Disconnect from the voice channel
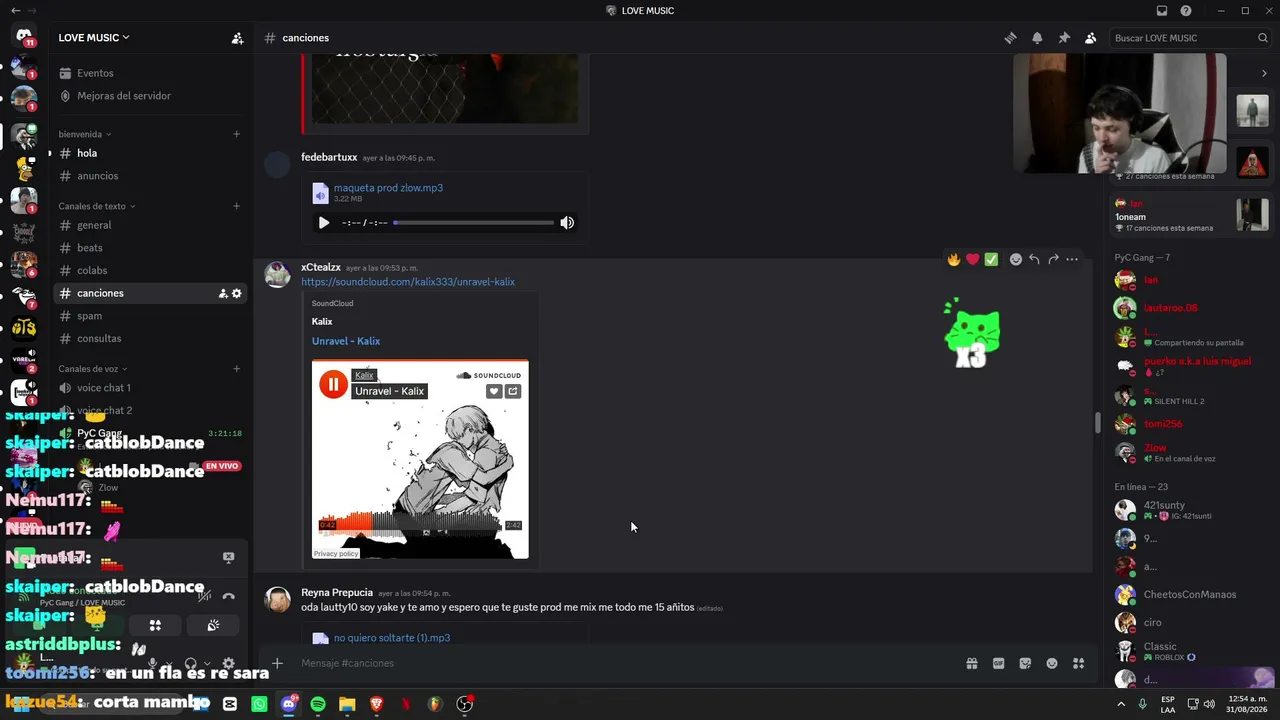Image resolution: width=1280 pixels, height=720 pixels. (228, 596)
